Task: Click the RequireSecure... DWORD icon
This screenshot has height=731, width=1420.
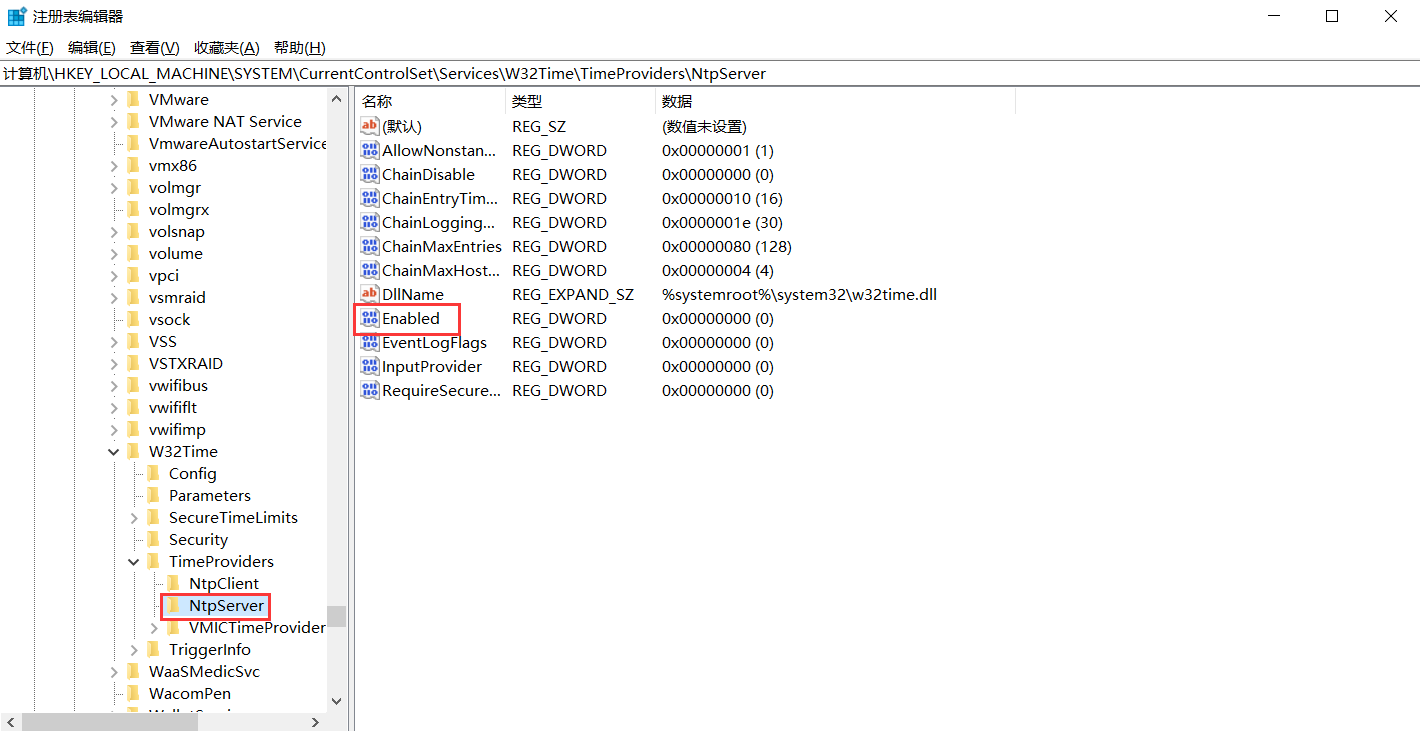Action: tap(370, 391)
